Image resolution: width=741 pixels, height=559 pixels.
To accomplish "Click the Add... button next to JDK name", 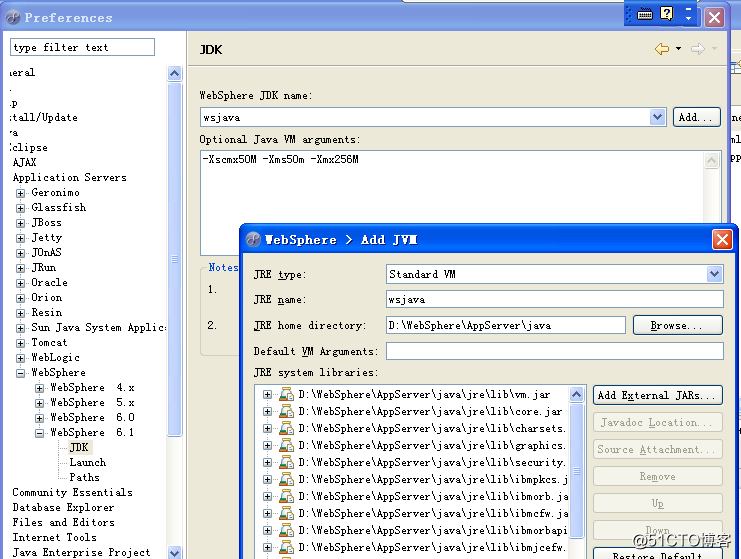I will [697, 117].
